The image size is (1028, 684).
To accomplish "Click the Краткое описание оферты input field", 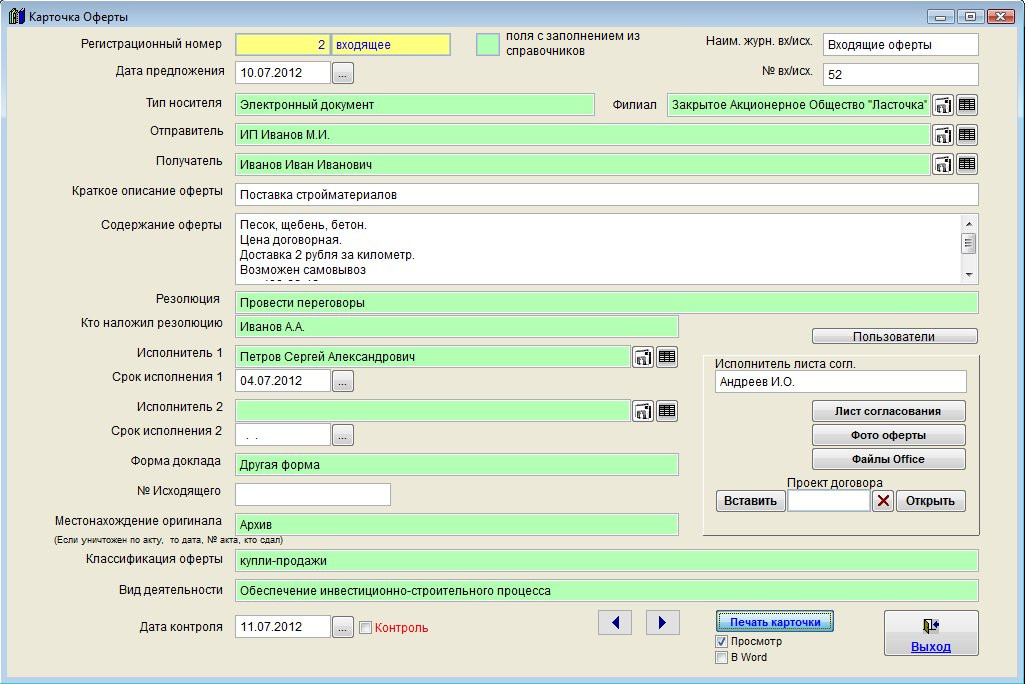I will pos(606,195).
